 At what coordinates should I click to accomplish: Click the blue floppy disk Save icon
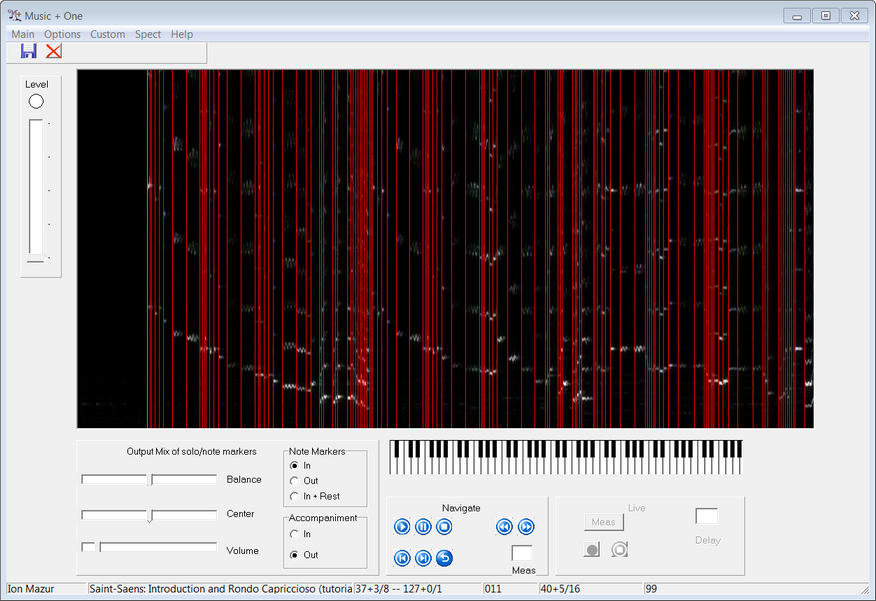[28, 52]
